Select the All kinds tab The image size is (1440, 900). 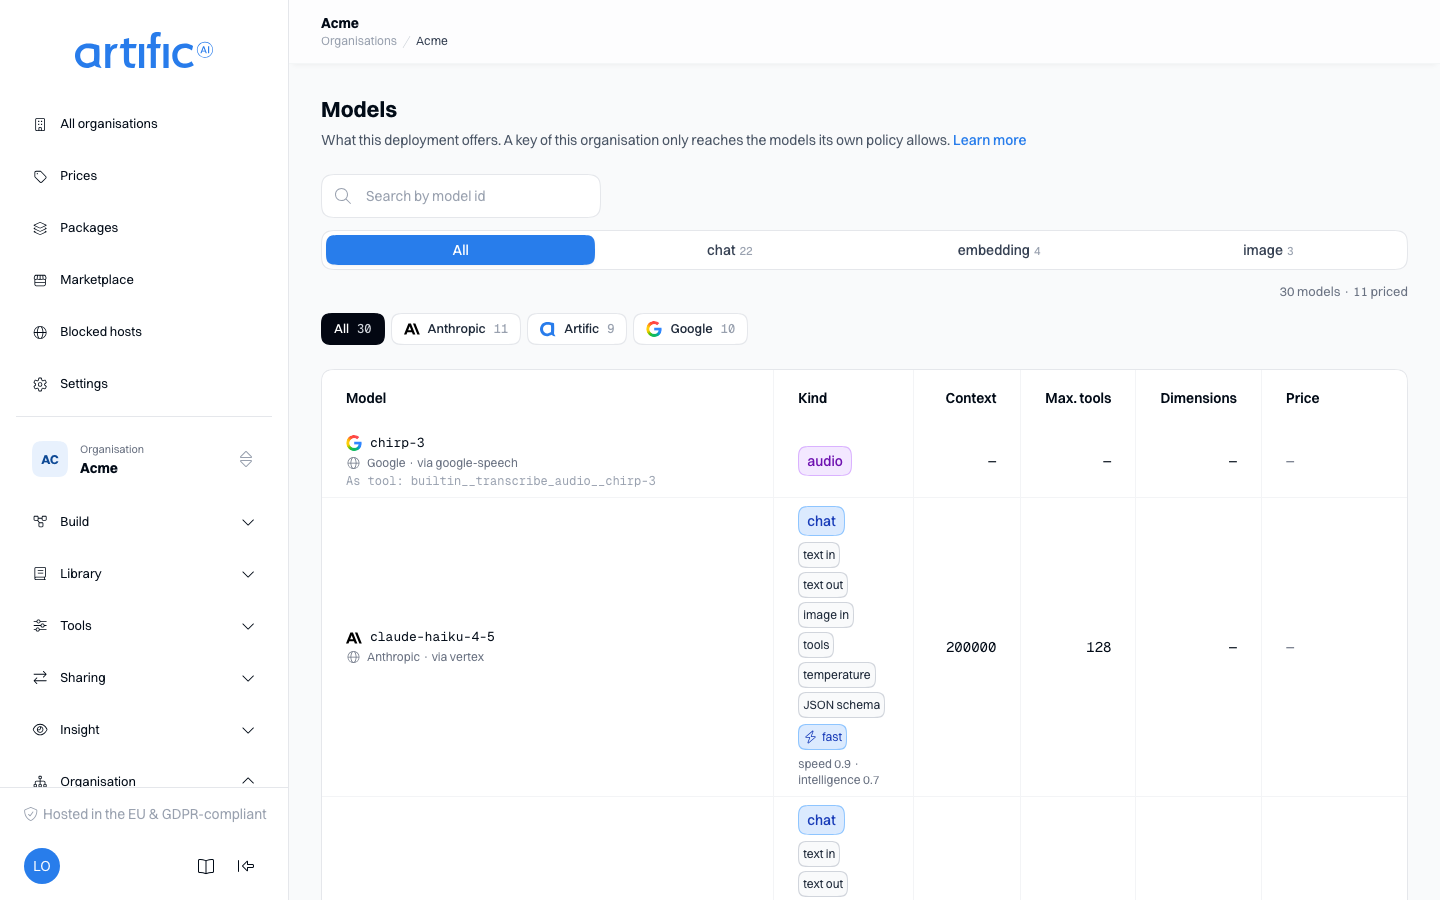[460, 250]
